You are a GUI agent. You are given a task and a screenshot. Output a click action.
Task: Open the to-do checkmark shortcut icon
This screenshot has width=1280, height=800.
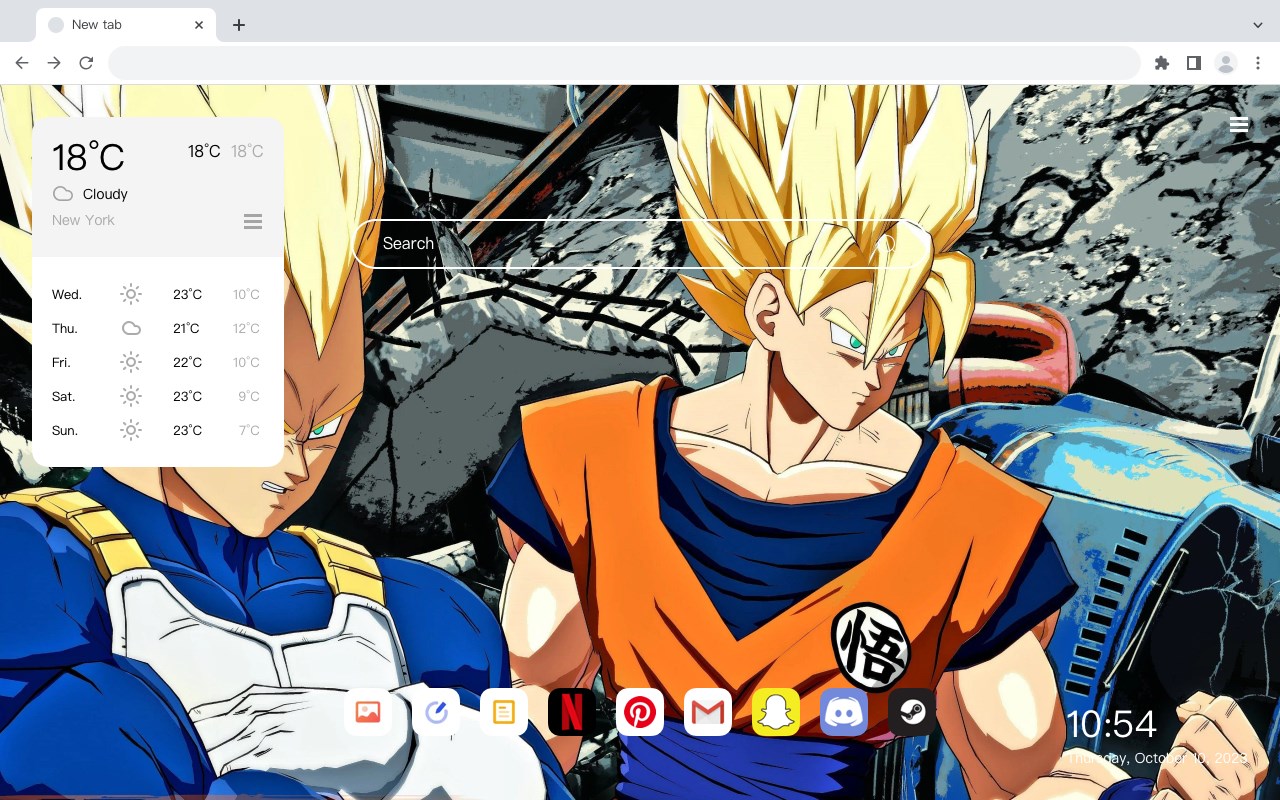click(436, 712)
